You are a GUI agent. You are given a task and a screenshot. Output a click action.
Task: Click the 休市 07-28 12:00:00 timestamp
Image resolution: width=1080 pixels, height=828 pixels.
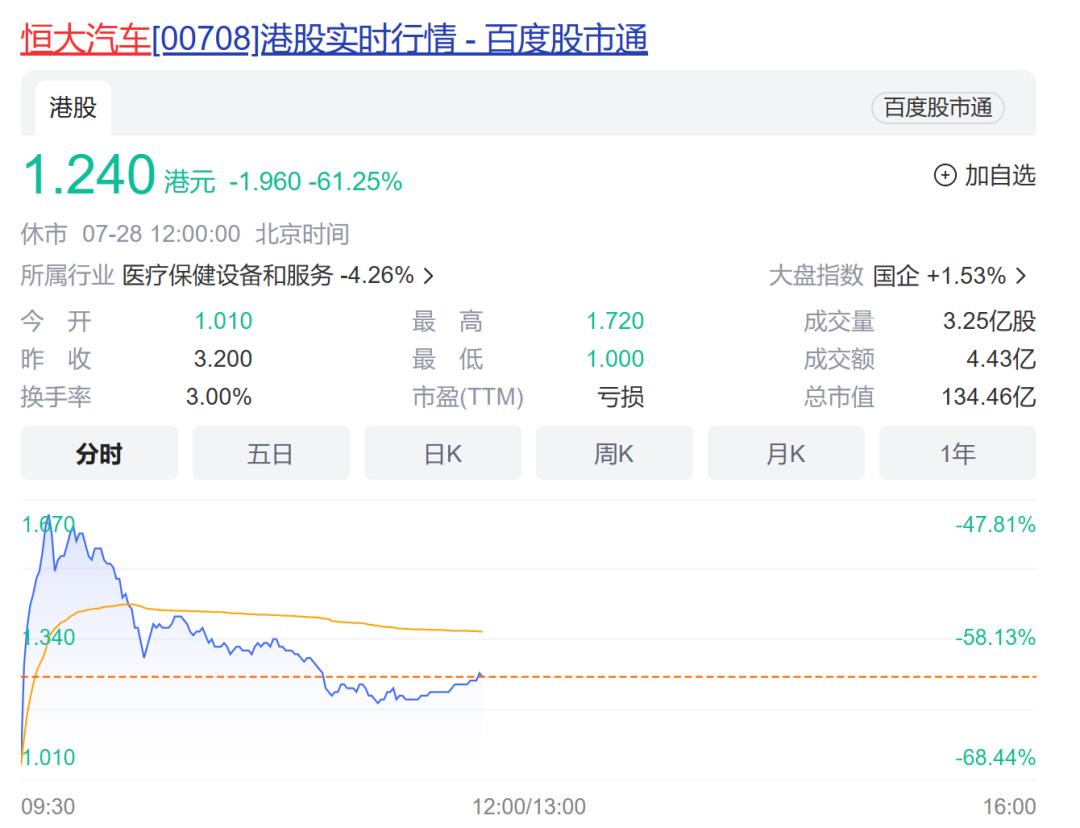(130, 234)
